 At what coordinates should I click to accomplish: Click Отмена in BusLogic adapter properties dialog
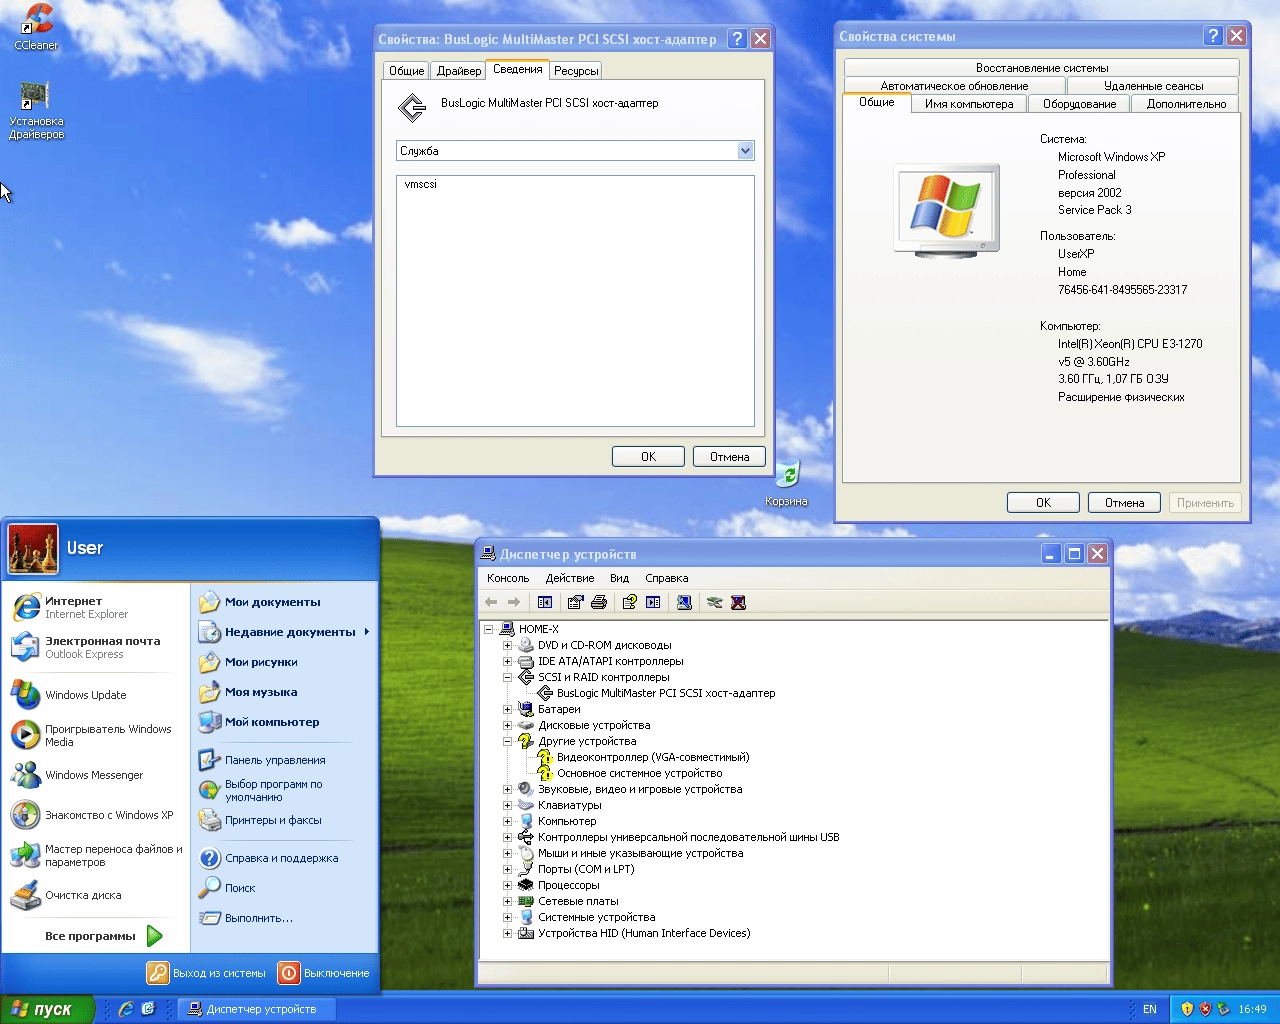click(x=729, y=457)
